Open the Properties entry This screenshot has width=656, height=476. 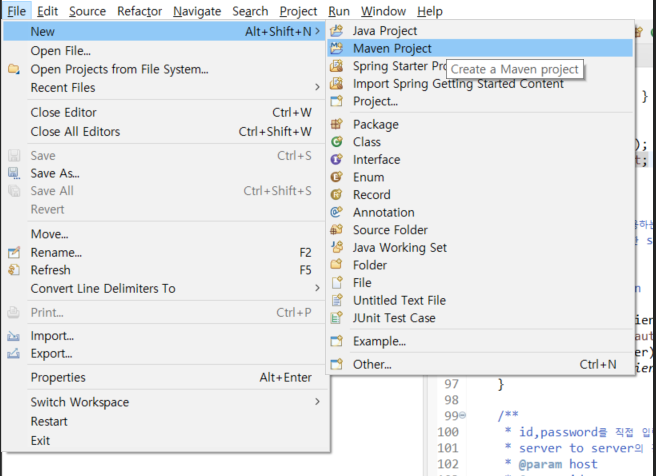tap(58, 378)
